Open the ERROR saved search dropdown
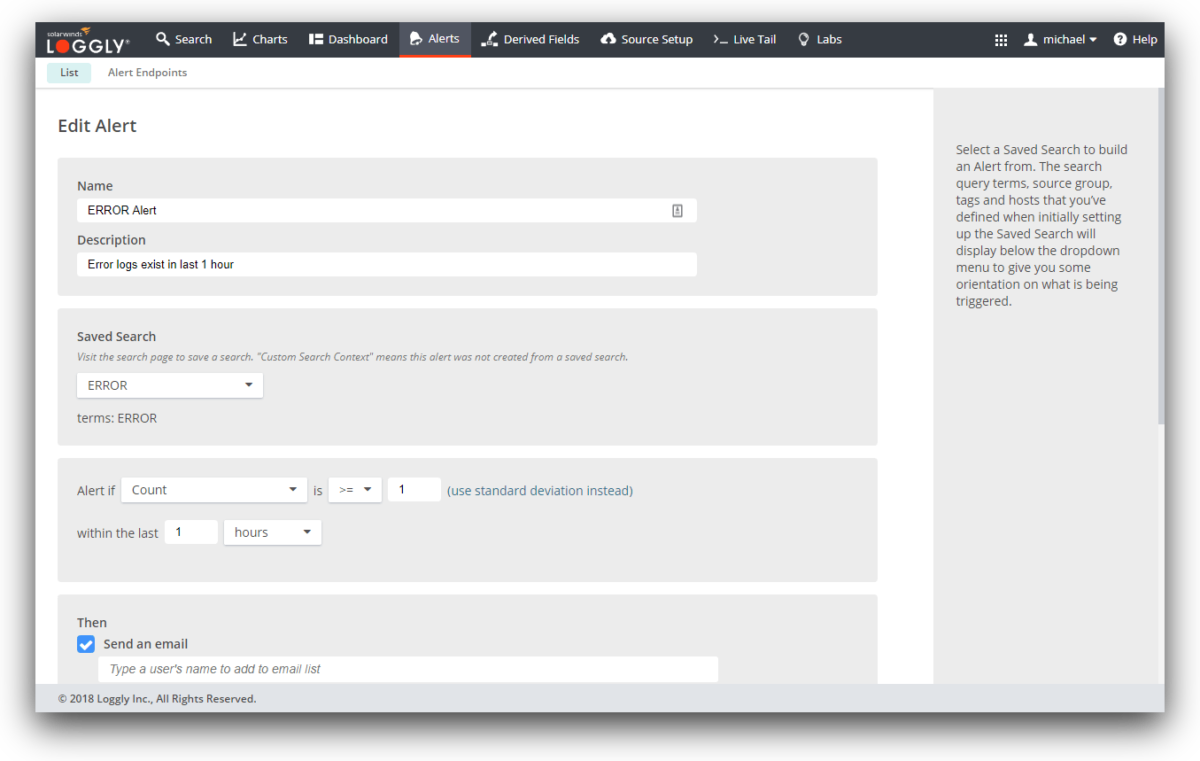The height and width of the screenshot is (761, 1200). pyautogui.click(x=168, y=385)
